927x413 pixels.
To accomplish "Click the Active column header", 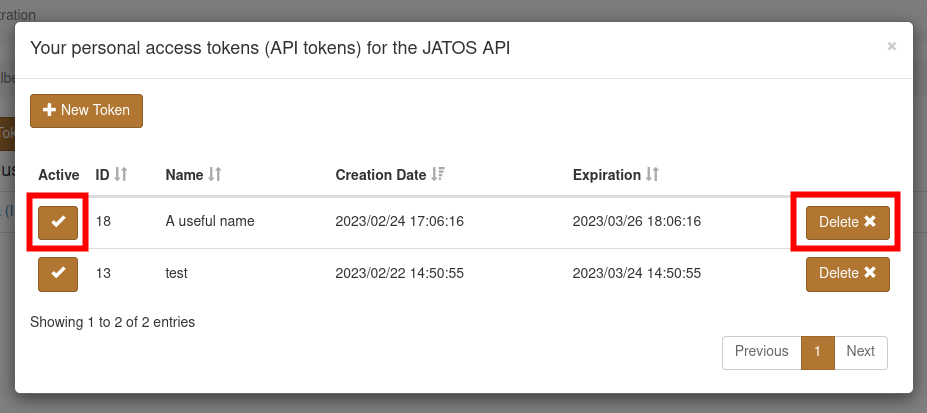I will 59,175.
